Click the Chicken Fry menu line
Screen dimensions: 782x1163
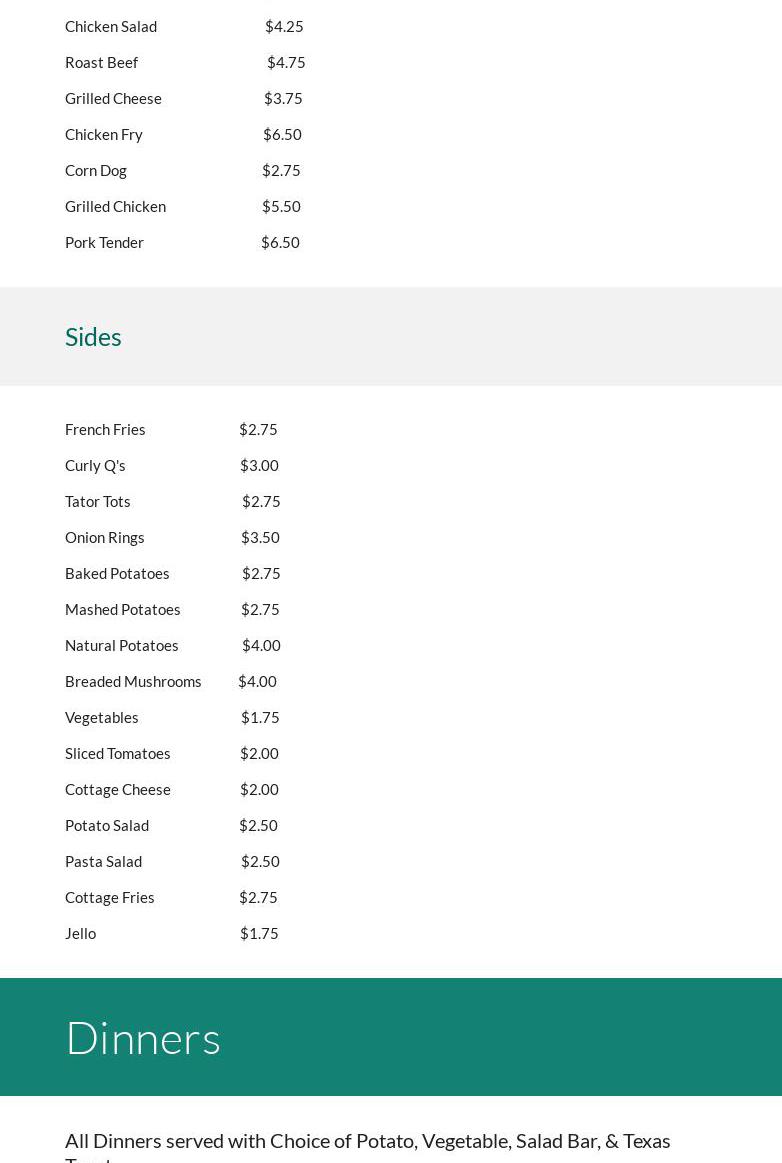click(104, 135)
